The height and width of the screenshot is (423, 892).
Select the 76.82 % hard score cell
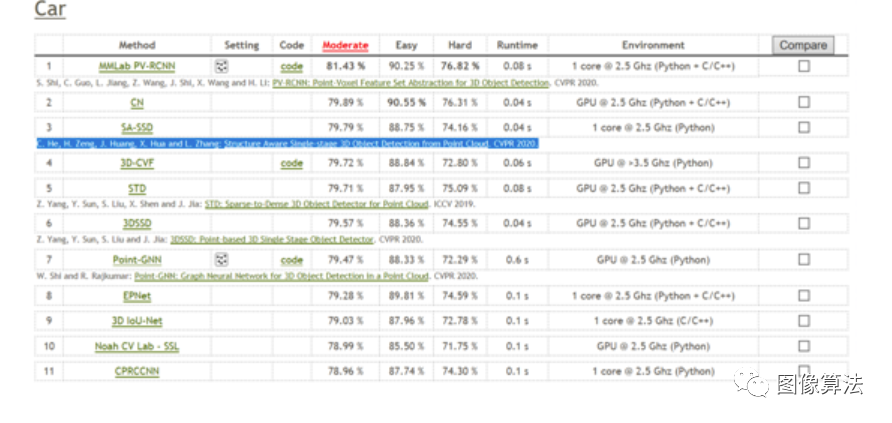click(460, 66)
